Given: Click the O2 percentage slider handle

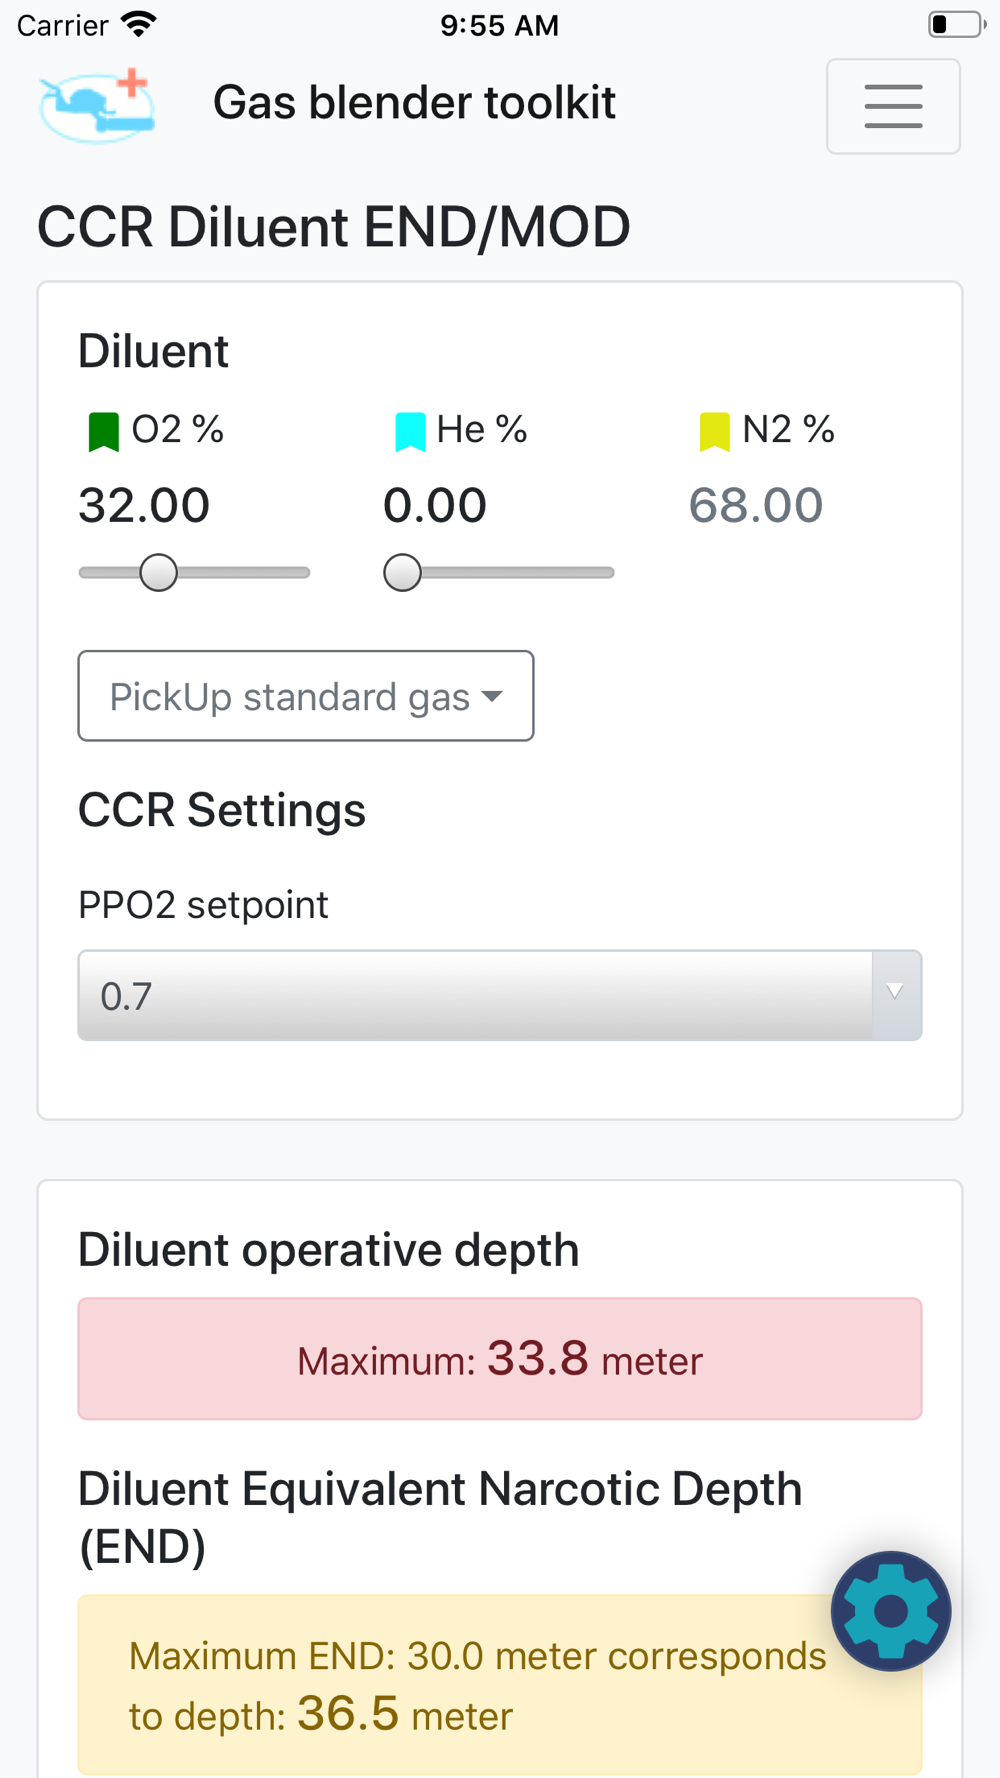Looking at the screenshot, I should coord(158,573).
